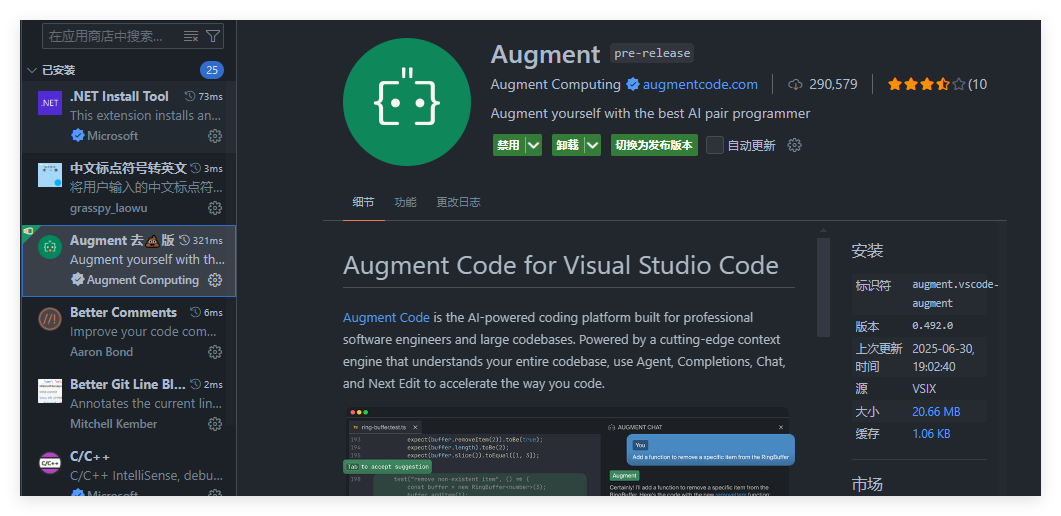The image size is (1061, 516).
Task: Switch to the 细节 tab
Action: (363, 202)
